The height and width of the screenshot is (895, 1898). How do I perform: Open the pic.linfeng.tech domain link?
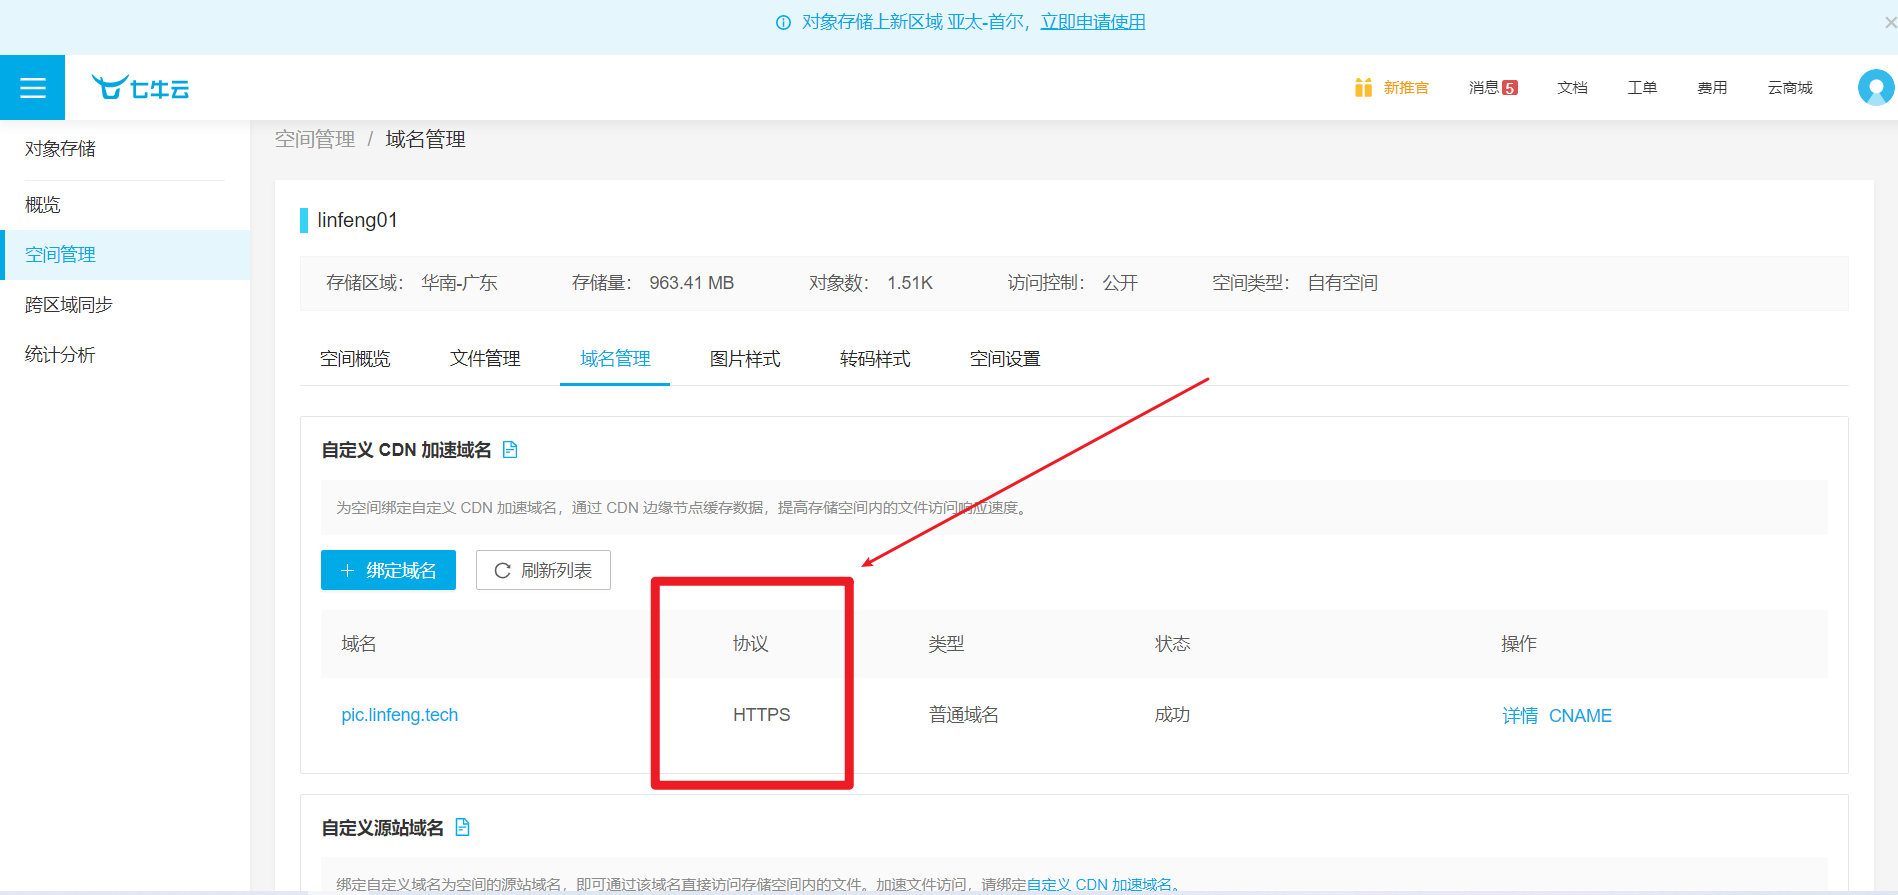tap(399, 715)
